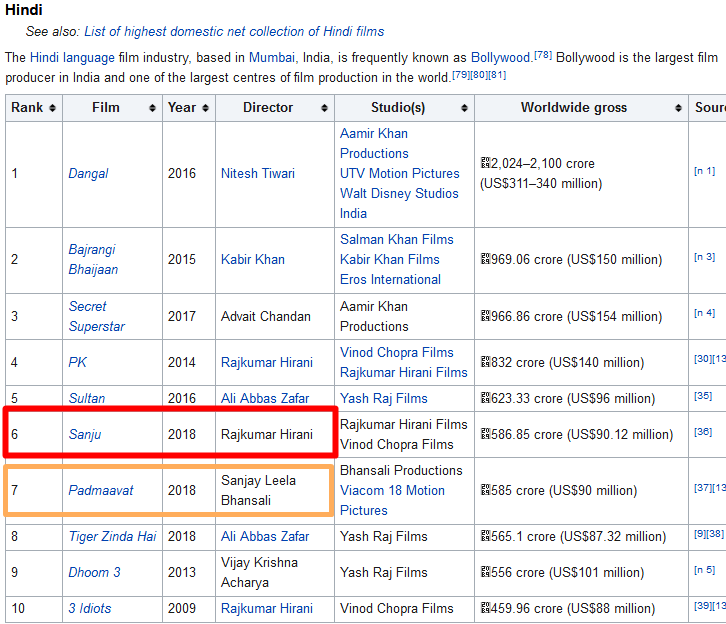The width and height of the screenshot is (726, 624).
Task: Sort table by Rank column arrows
Action: point(52,108)
